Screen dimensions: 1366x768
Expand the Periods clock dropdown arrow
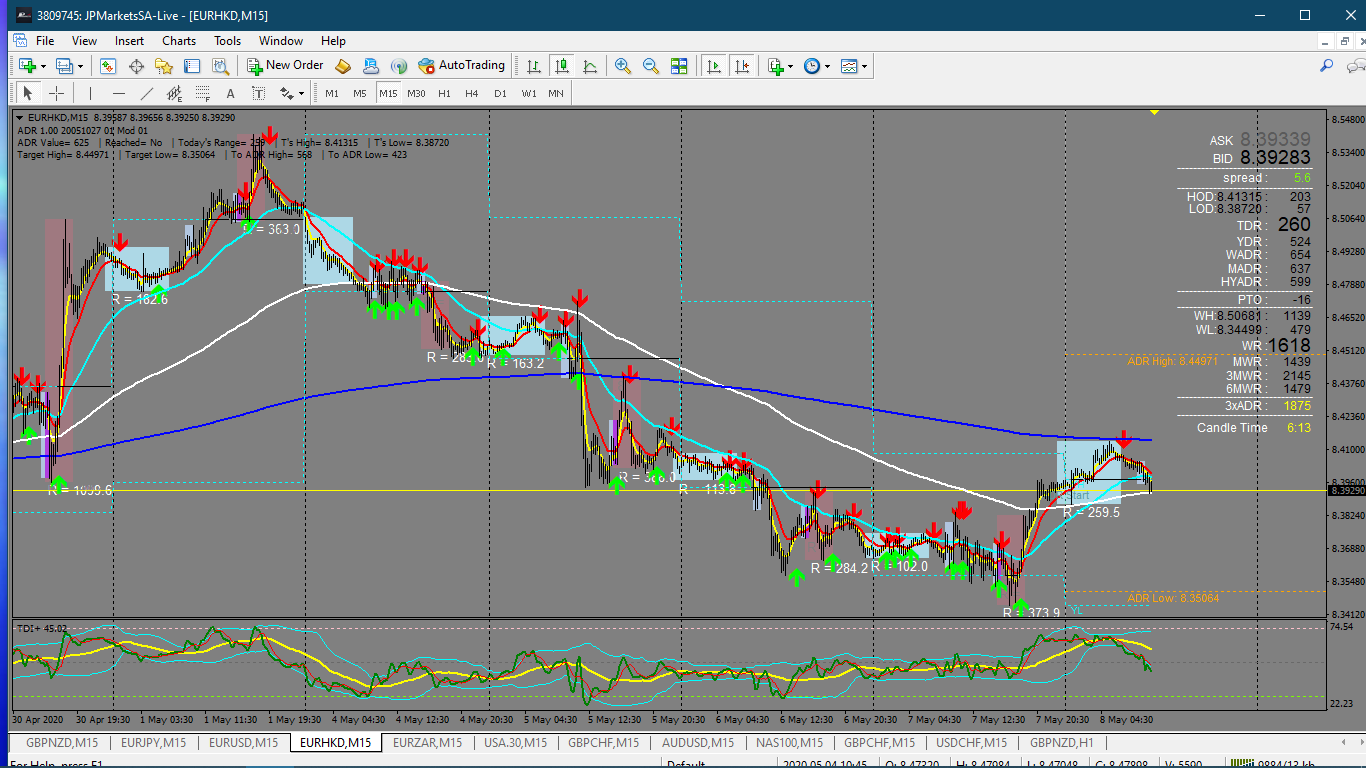click(828, 66)
